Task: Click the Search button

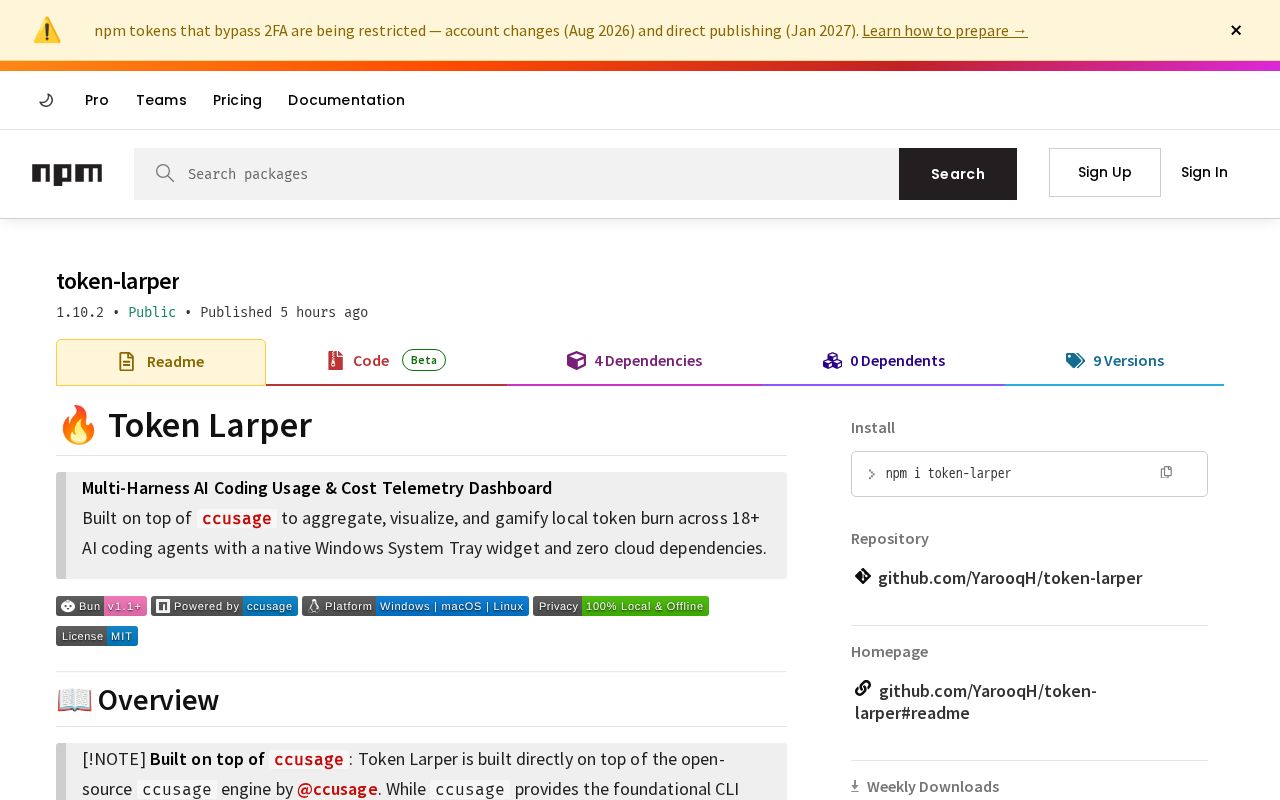Action: 958,174
